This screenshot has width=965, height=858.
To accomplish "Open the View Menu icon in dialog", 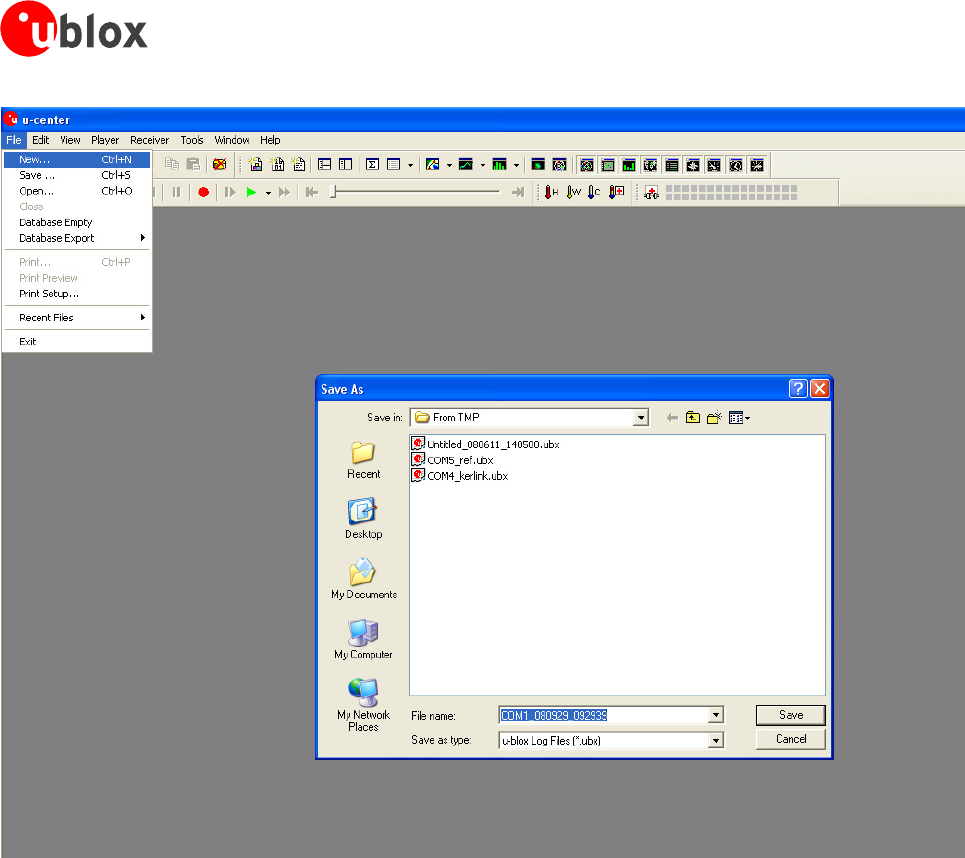I will [739, 418].
